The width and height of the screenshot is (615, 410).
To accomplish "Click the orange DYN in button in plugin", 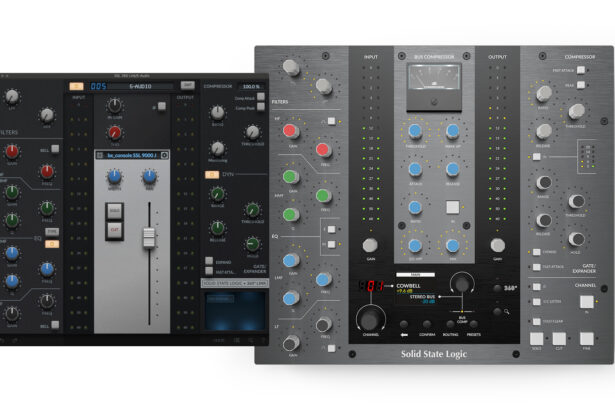I will tap(212, 175).
